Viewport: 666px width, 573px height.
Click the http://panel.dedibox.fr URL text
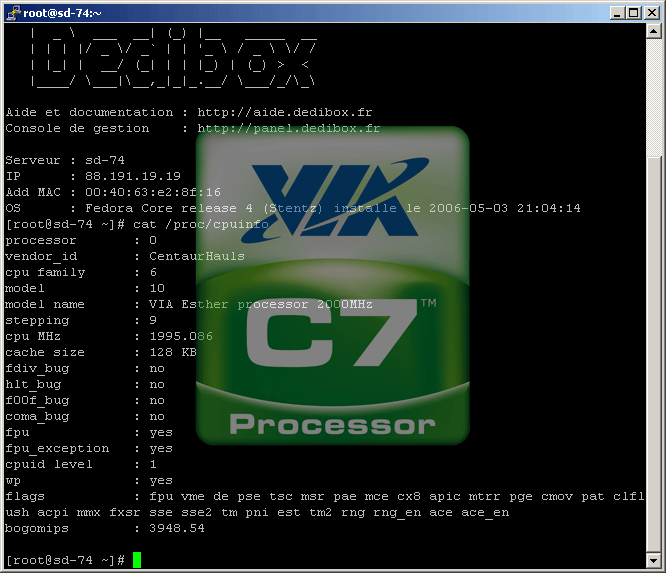[x=288, y=128]
